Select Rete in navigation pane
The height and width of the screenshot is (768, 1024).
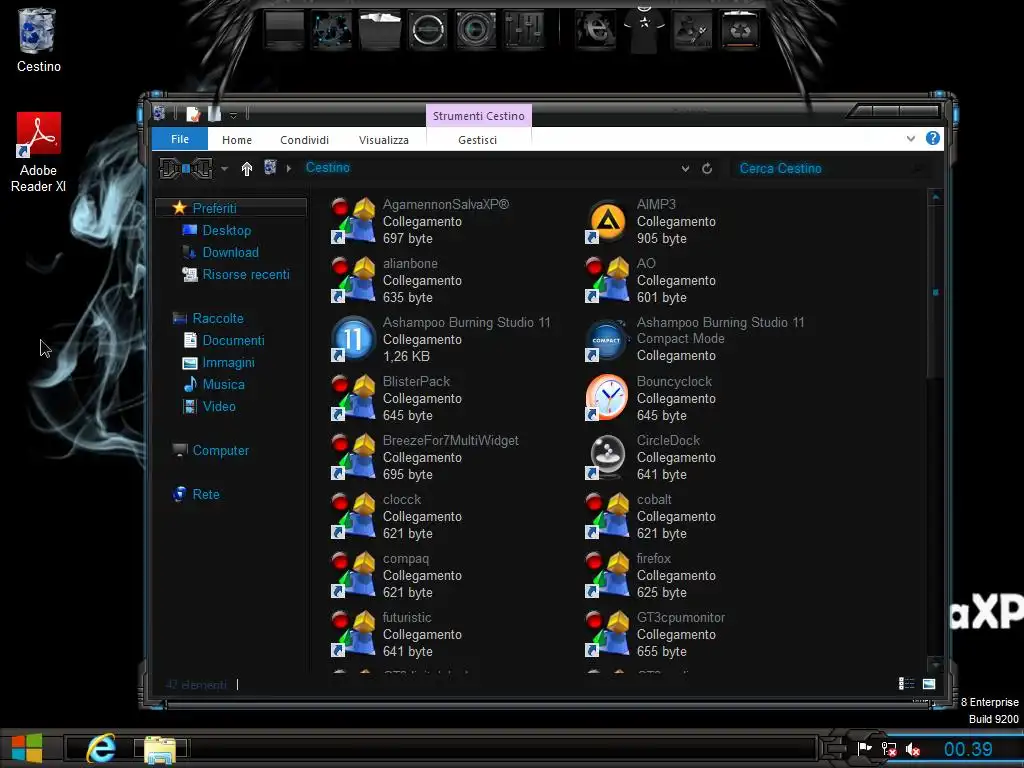click(206, 494)
